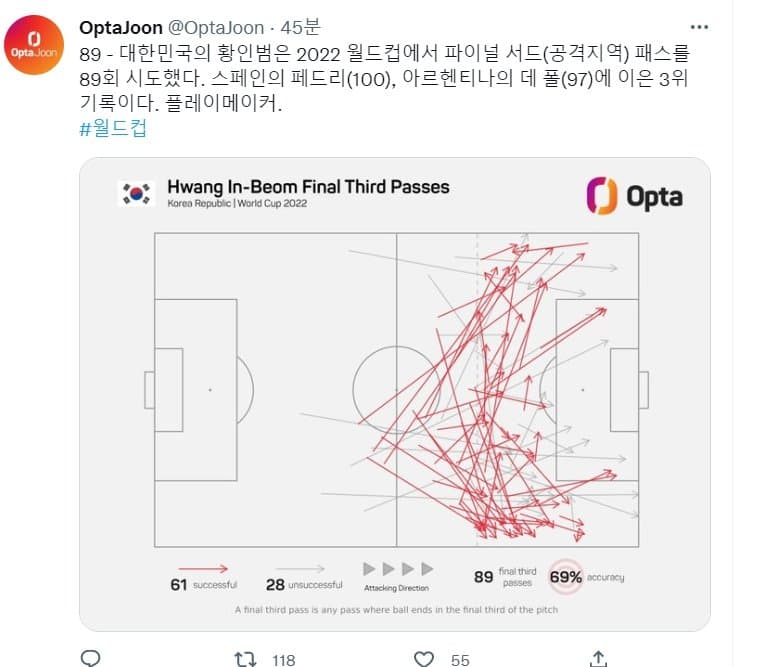The image size is (761, 667).
Task: Click the Hwang In-Beom Final Third Passes title
Action: point(308,187)
